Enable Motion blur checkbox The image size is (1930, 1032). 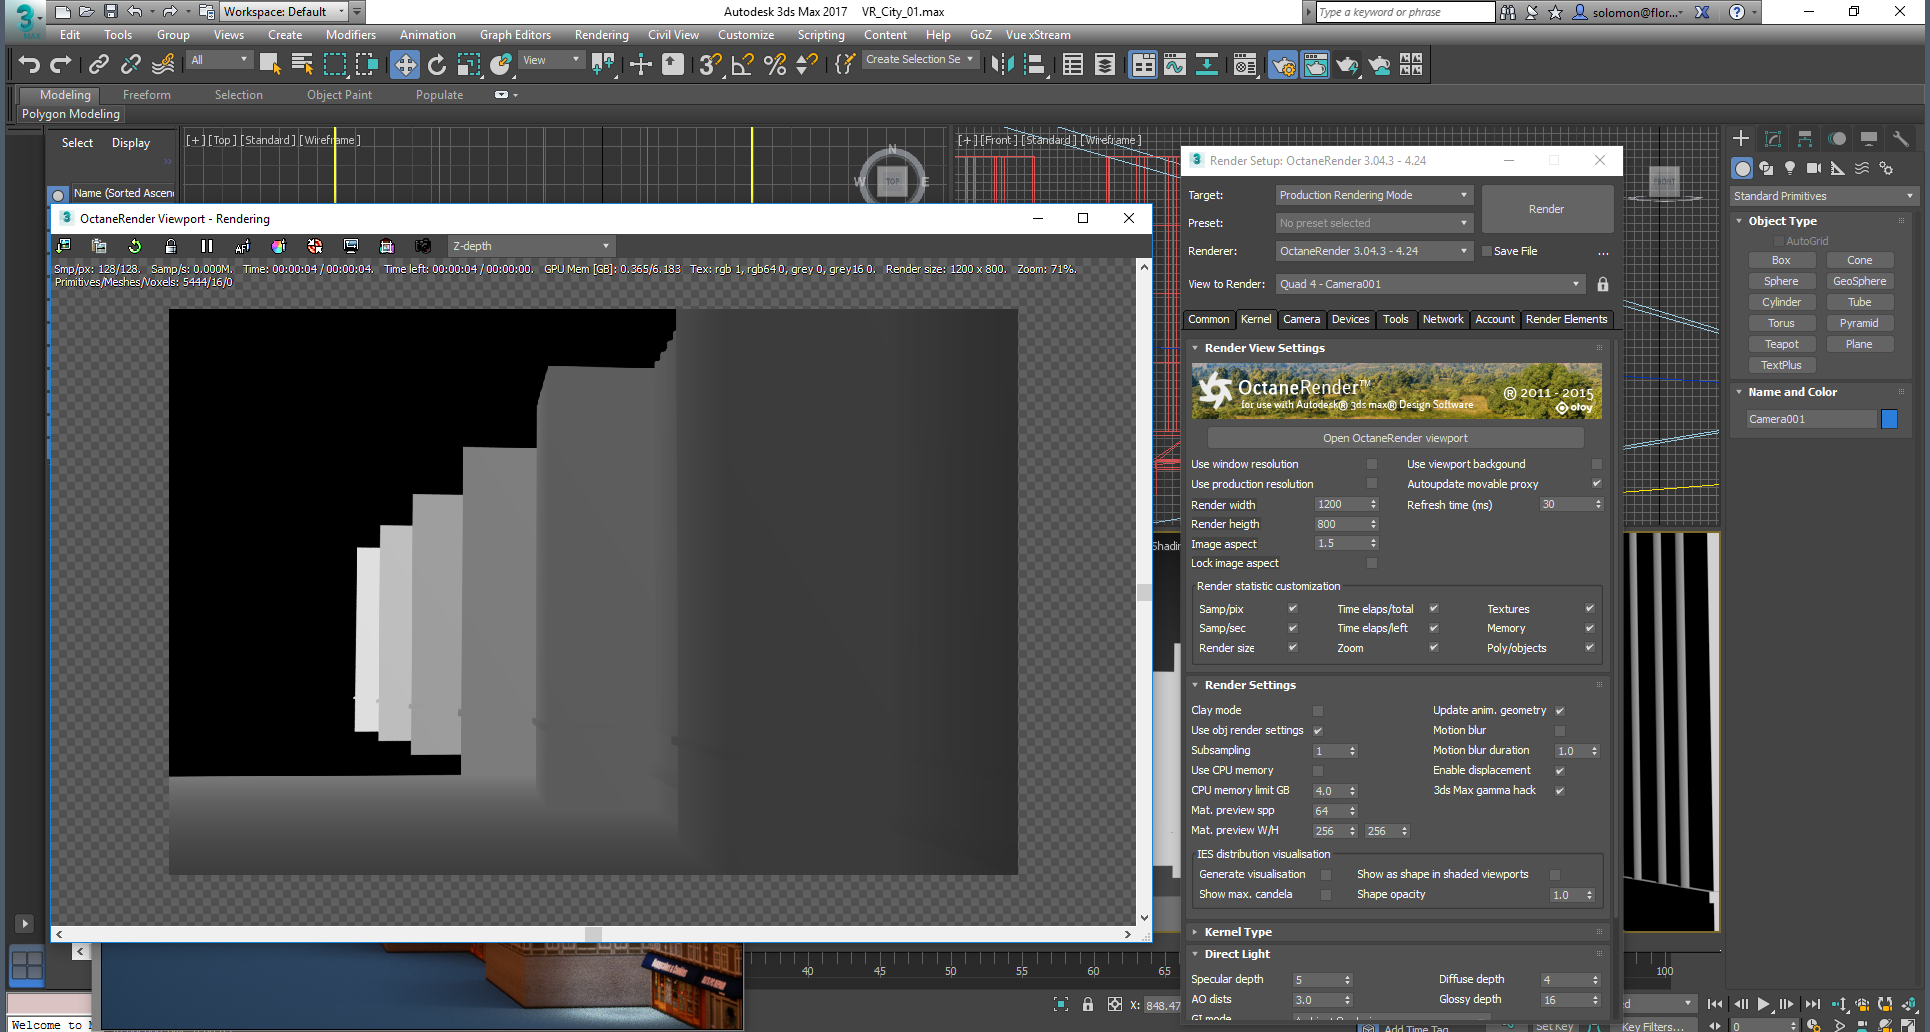coord(1560,731)
